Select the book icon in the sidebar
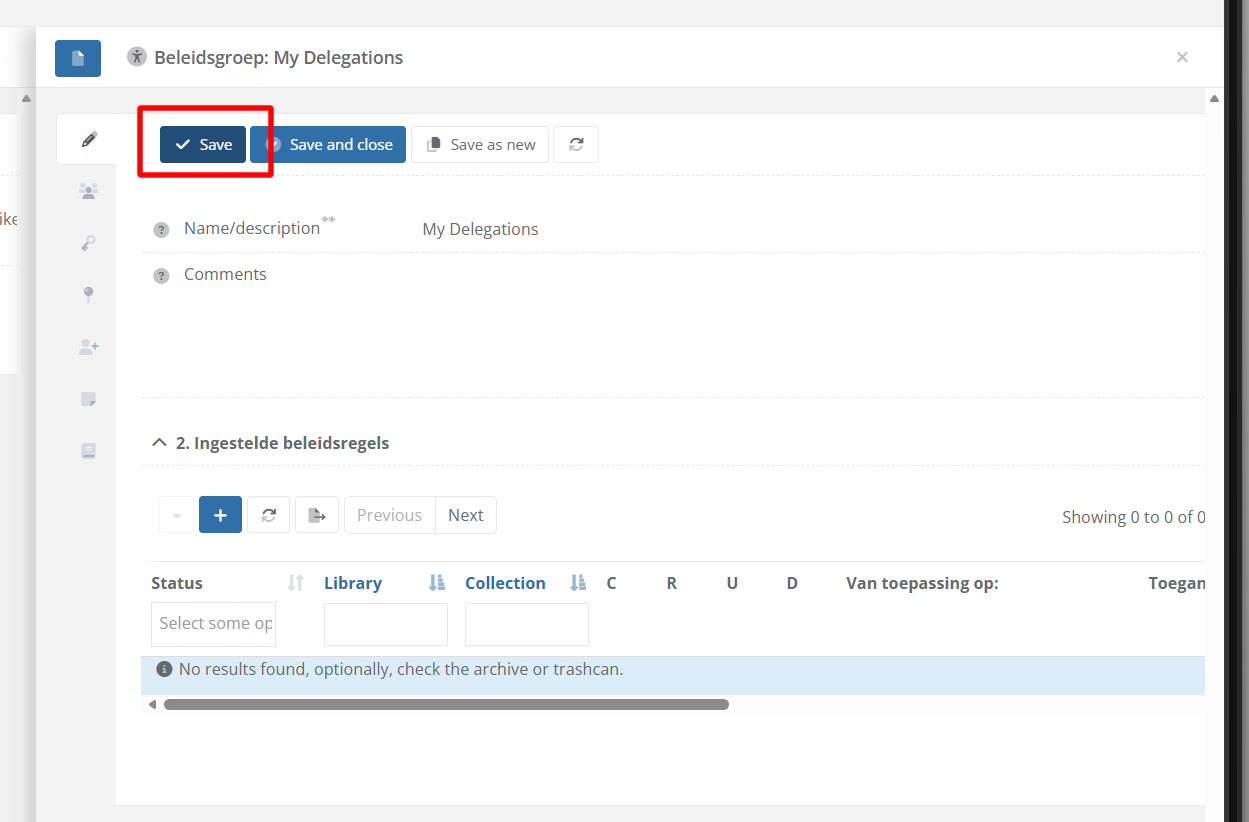The image size is (1249, 822). (89, 451)
